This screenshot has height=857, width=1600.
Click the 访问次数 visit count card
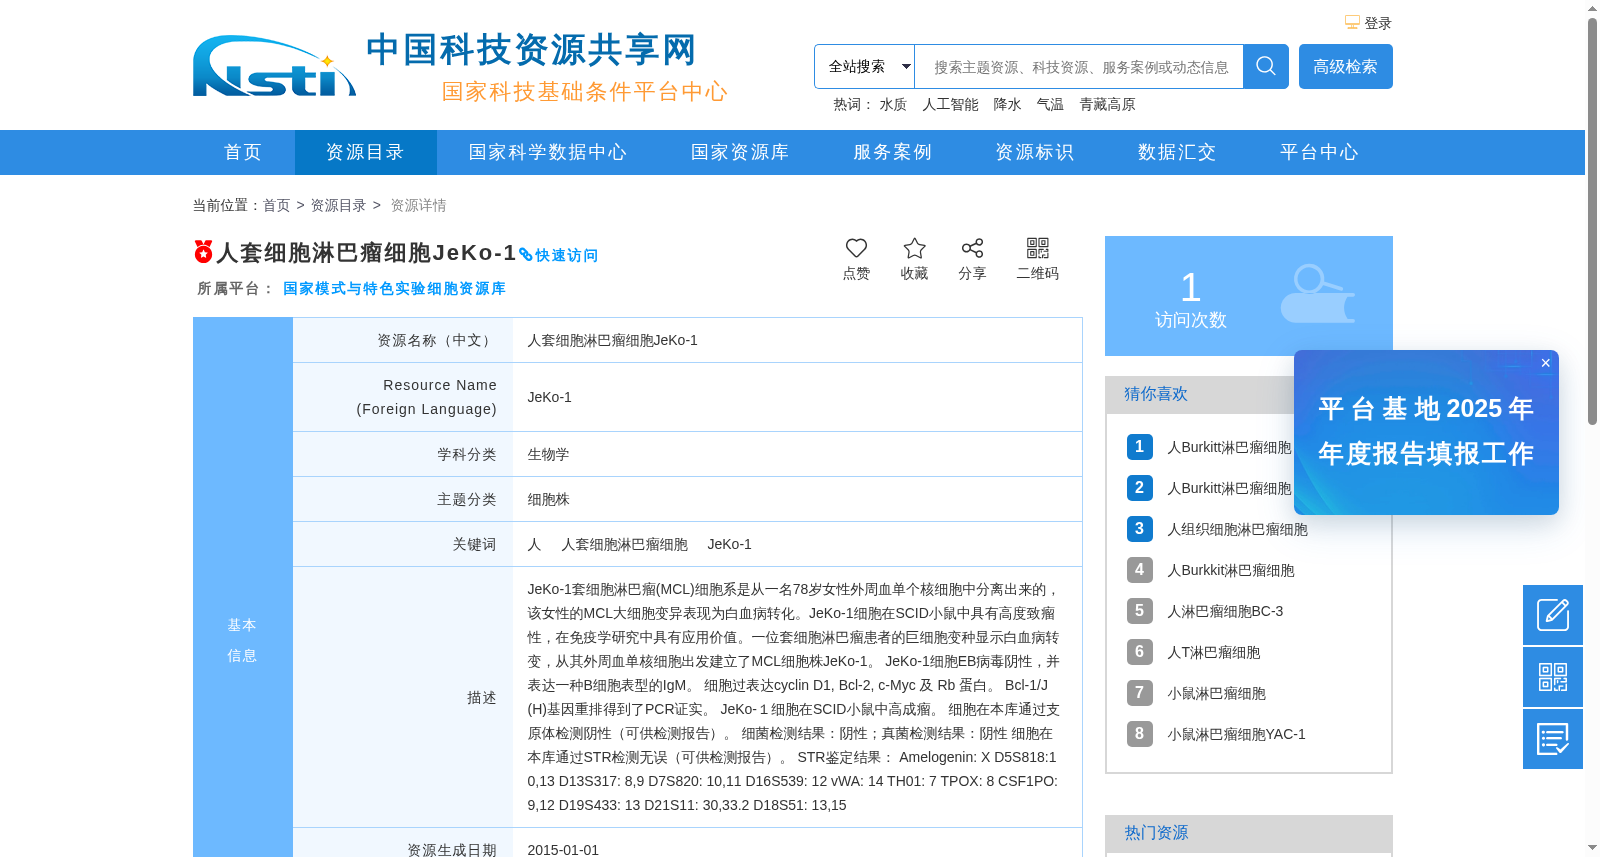click(x=1249, y=296)
